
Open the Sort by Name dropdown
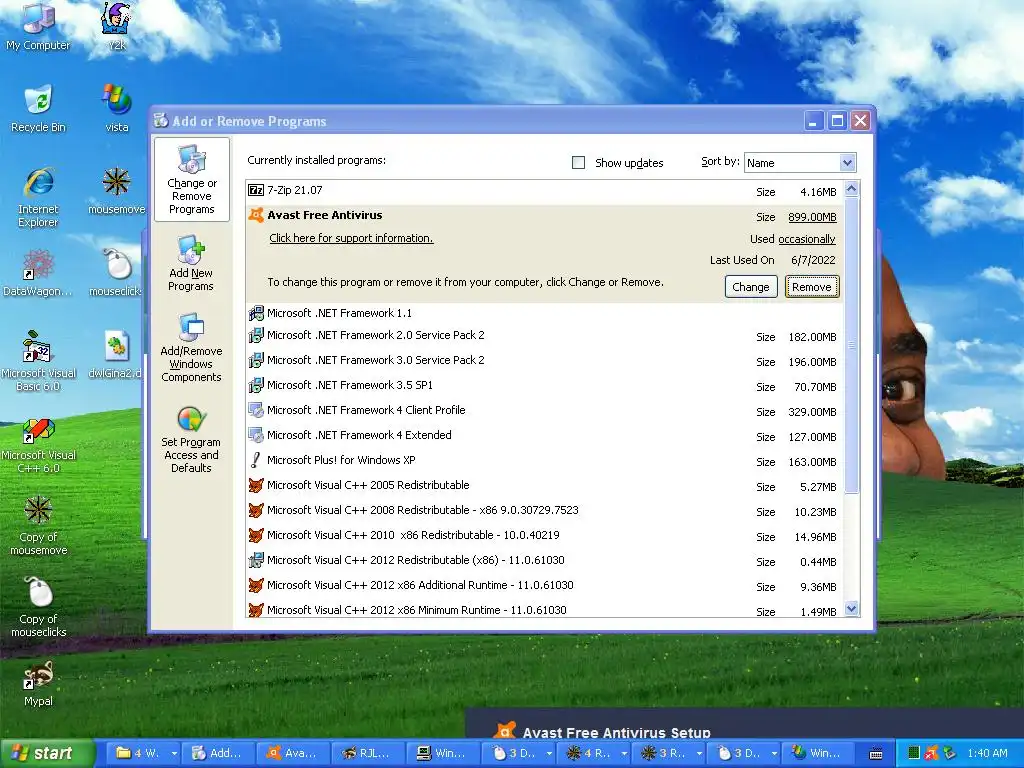pyautogui.click(x=847, y=163)
